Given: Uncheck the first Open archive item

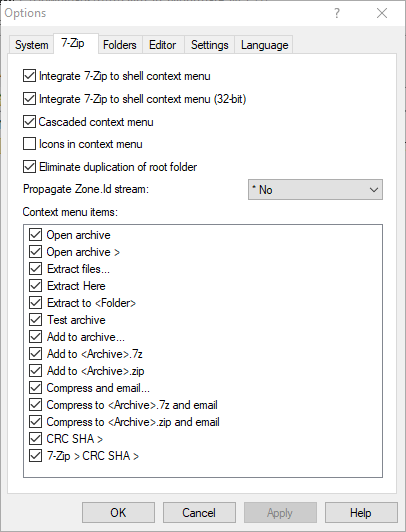Looking at the screenshot, I should [35, 235].
